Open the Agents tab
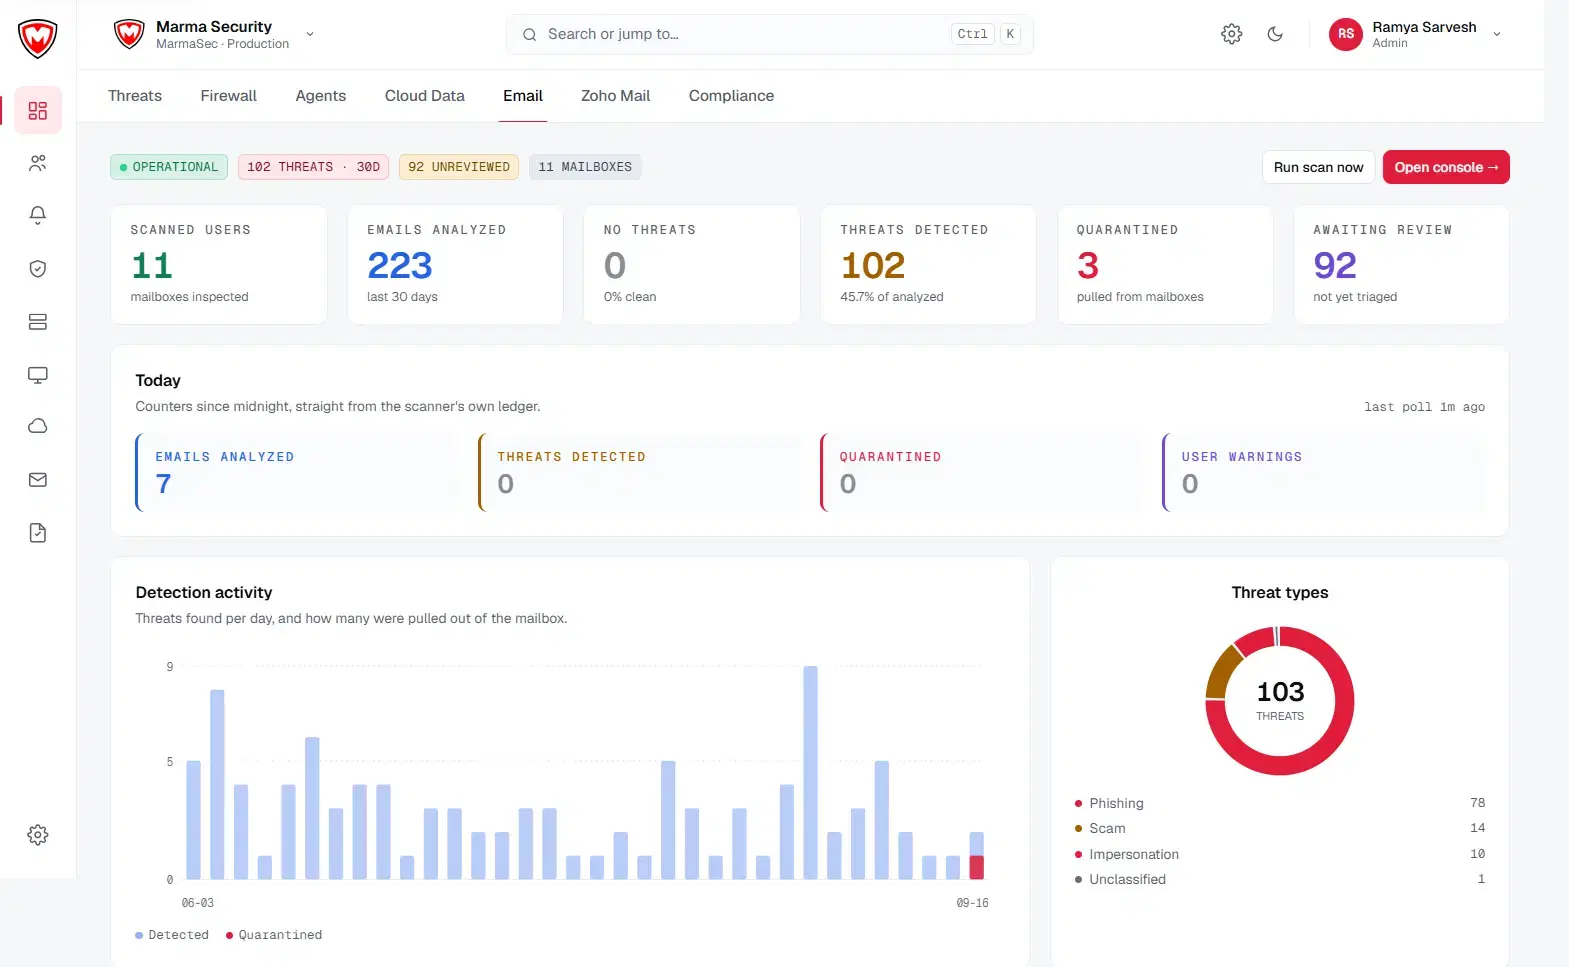Image resolution: width=1569 pixels, height=967 pixels. tap(321, 96)
